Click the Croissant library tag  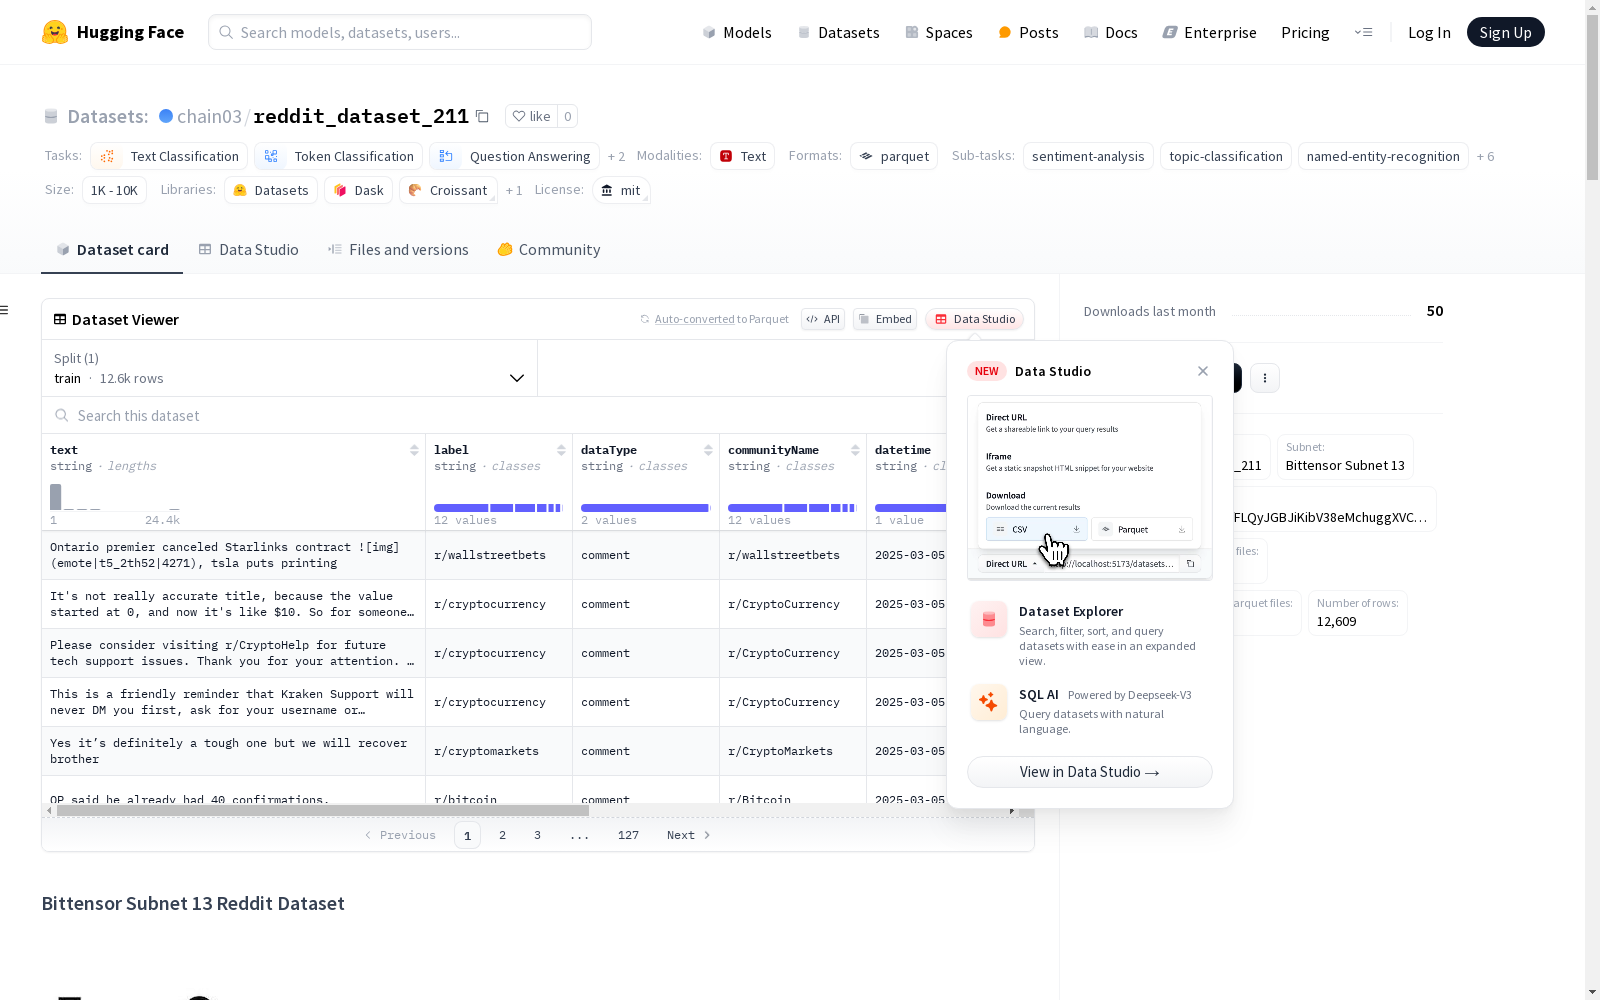click(448, 190)
